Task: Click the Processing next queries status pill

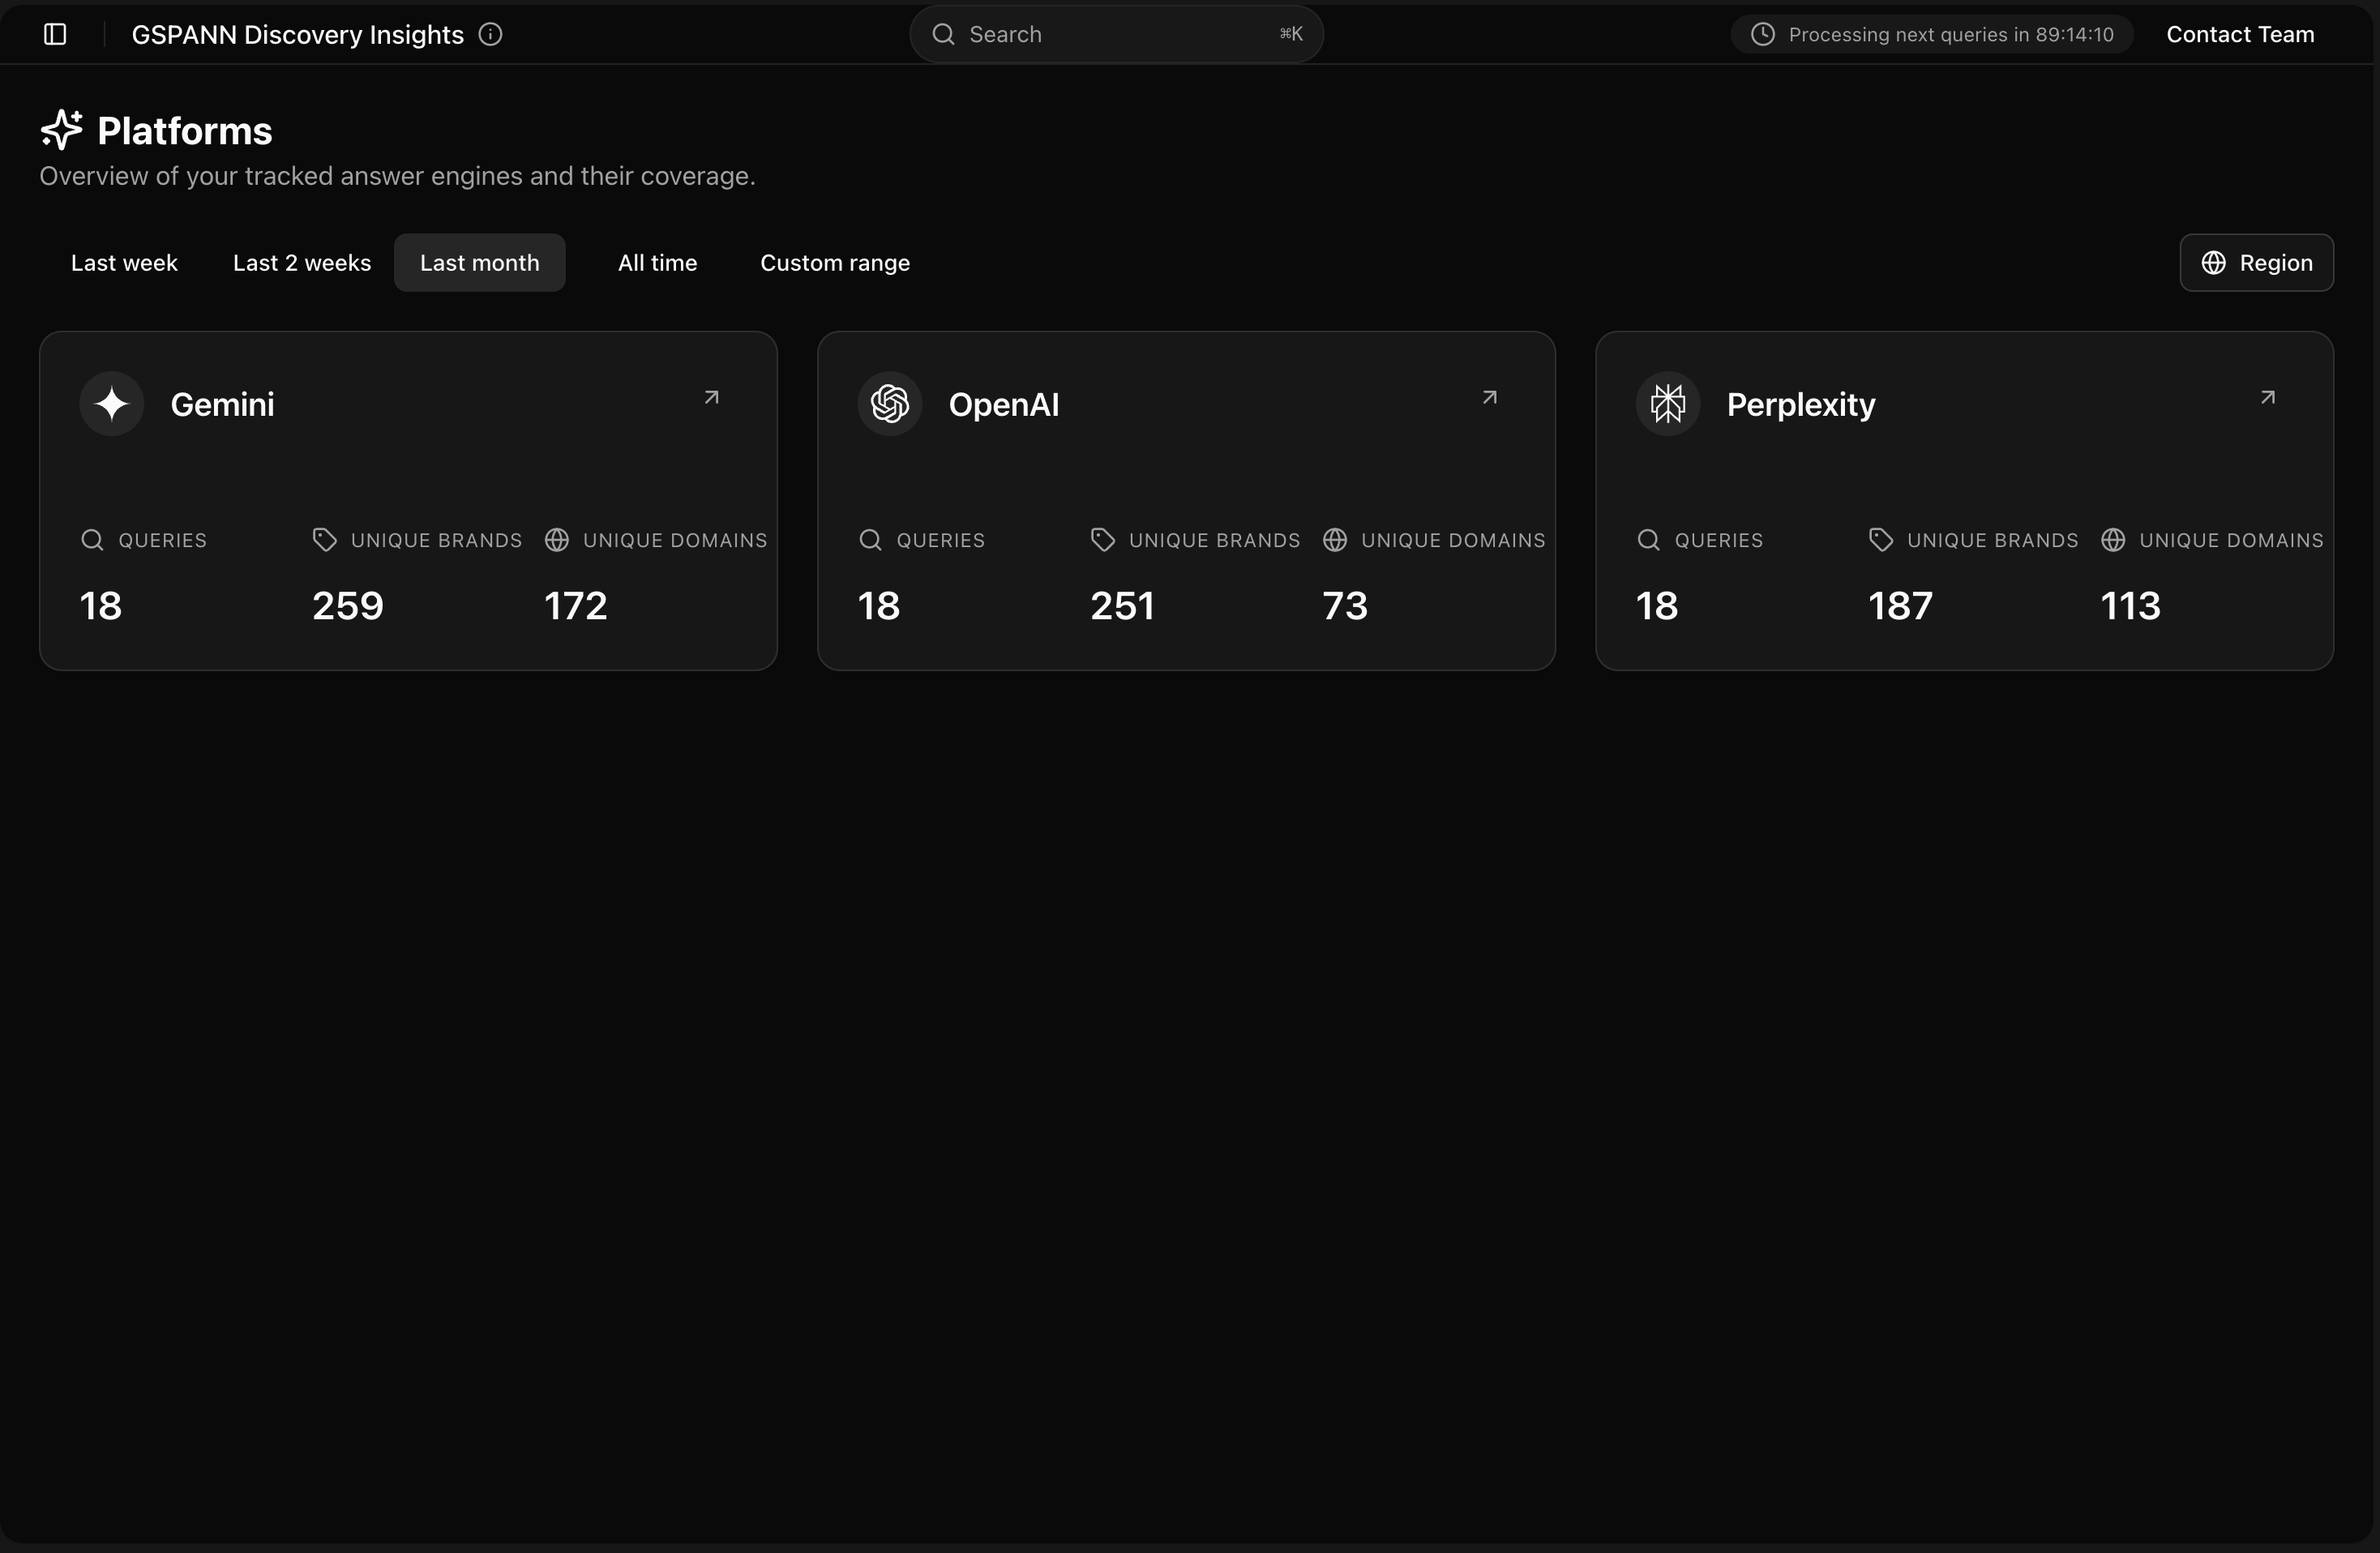Action: 1932,34
